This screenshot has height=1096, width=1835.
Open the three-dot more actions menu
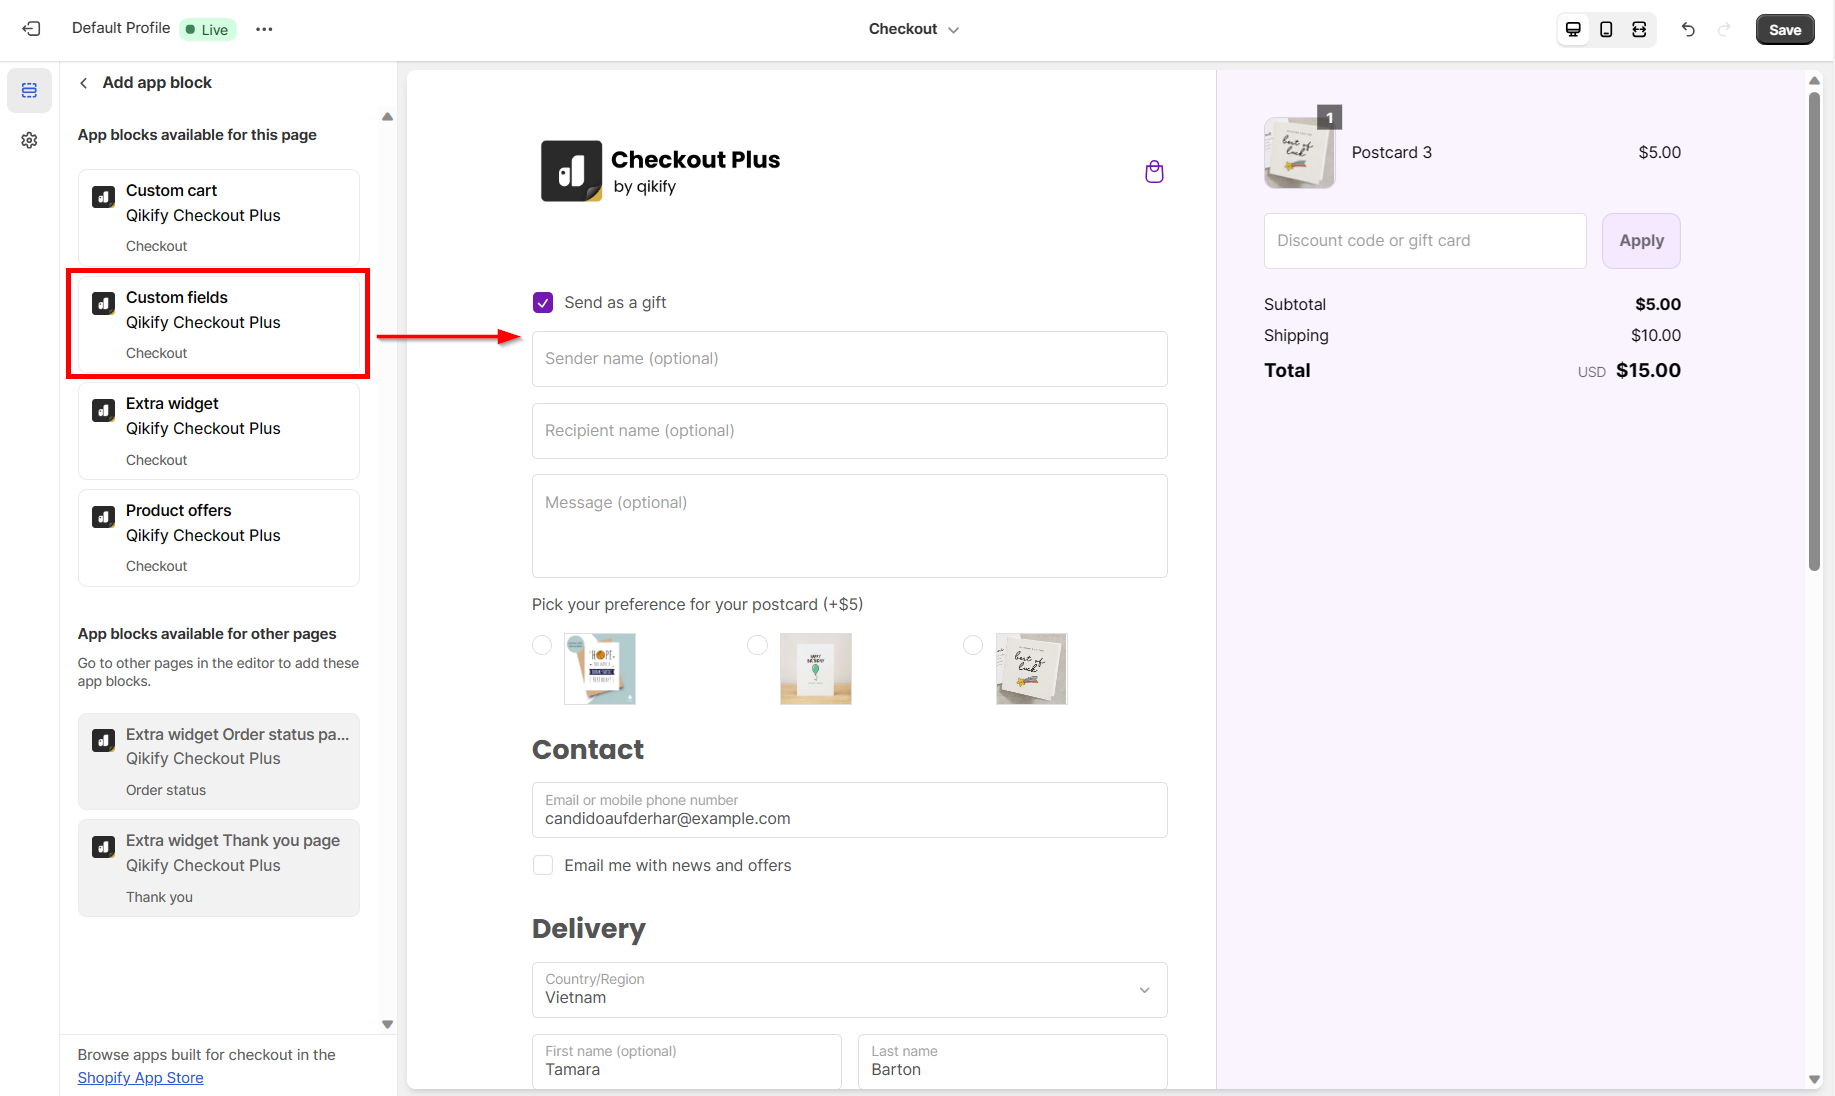click(x=264, y=29)
